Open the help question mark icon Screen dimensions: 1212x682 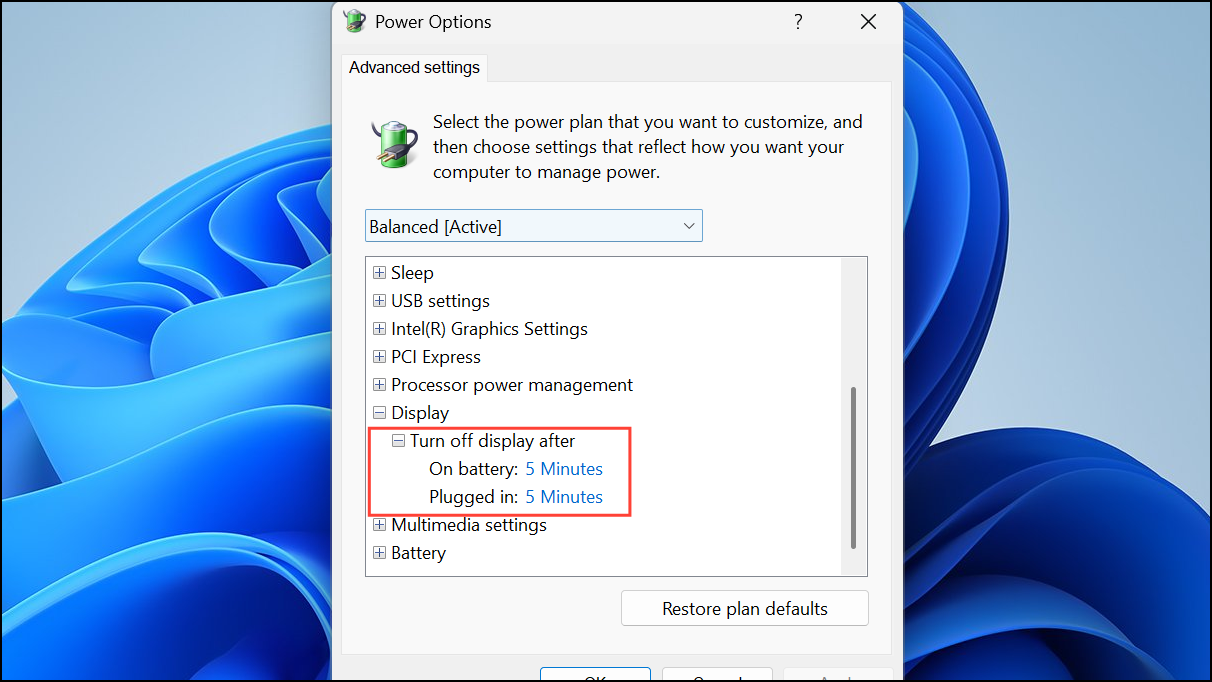797,21
